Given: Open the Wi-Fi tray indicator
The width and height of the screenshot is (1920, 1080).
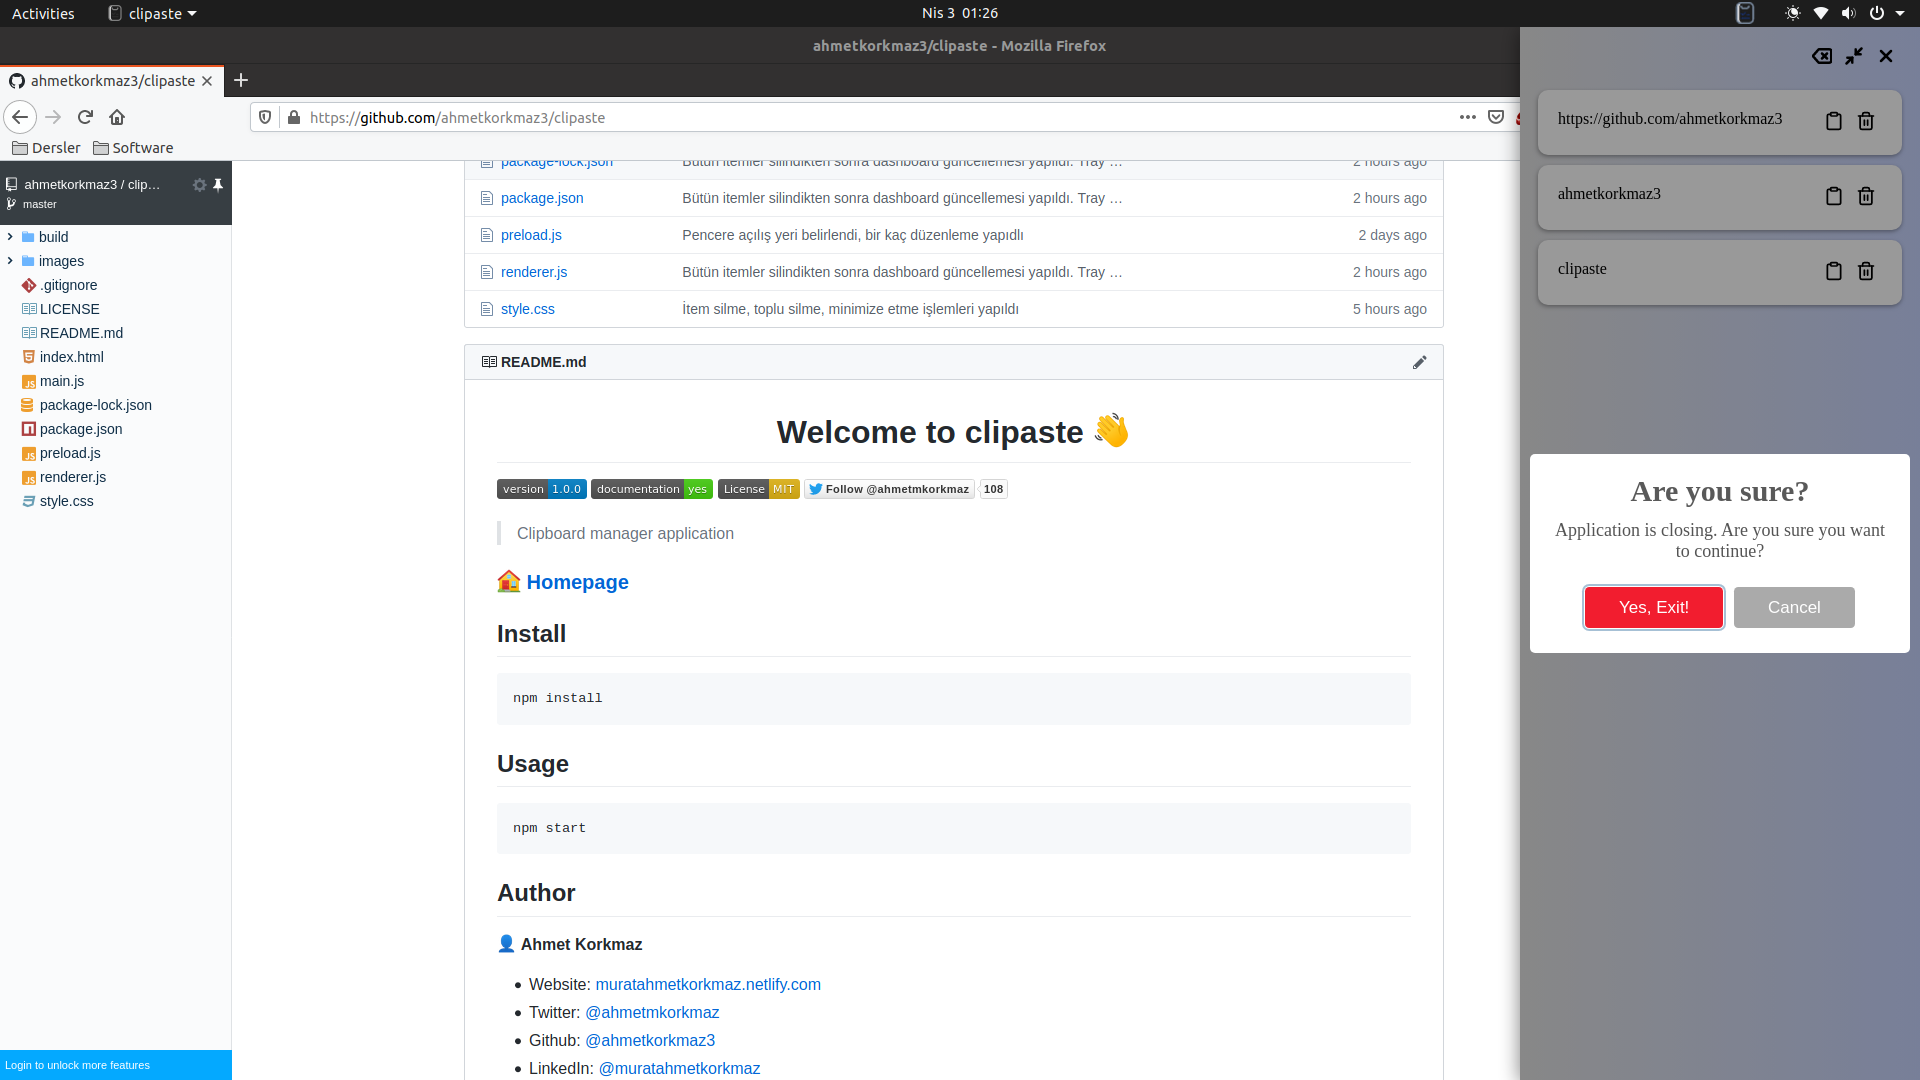Looking at the screenshot, I should tap(1821, 13).
